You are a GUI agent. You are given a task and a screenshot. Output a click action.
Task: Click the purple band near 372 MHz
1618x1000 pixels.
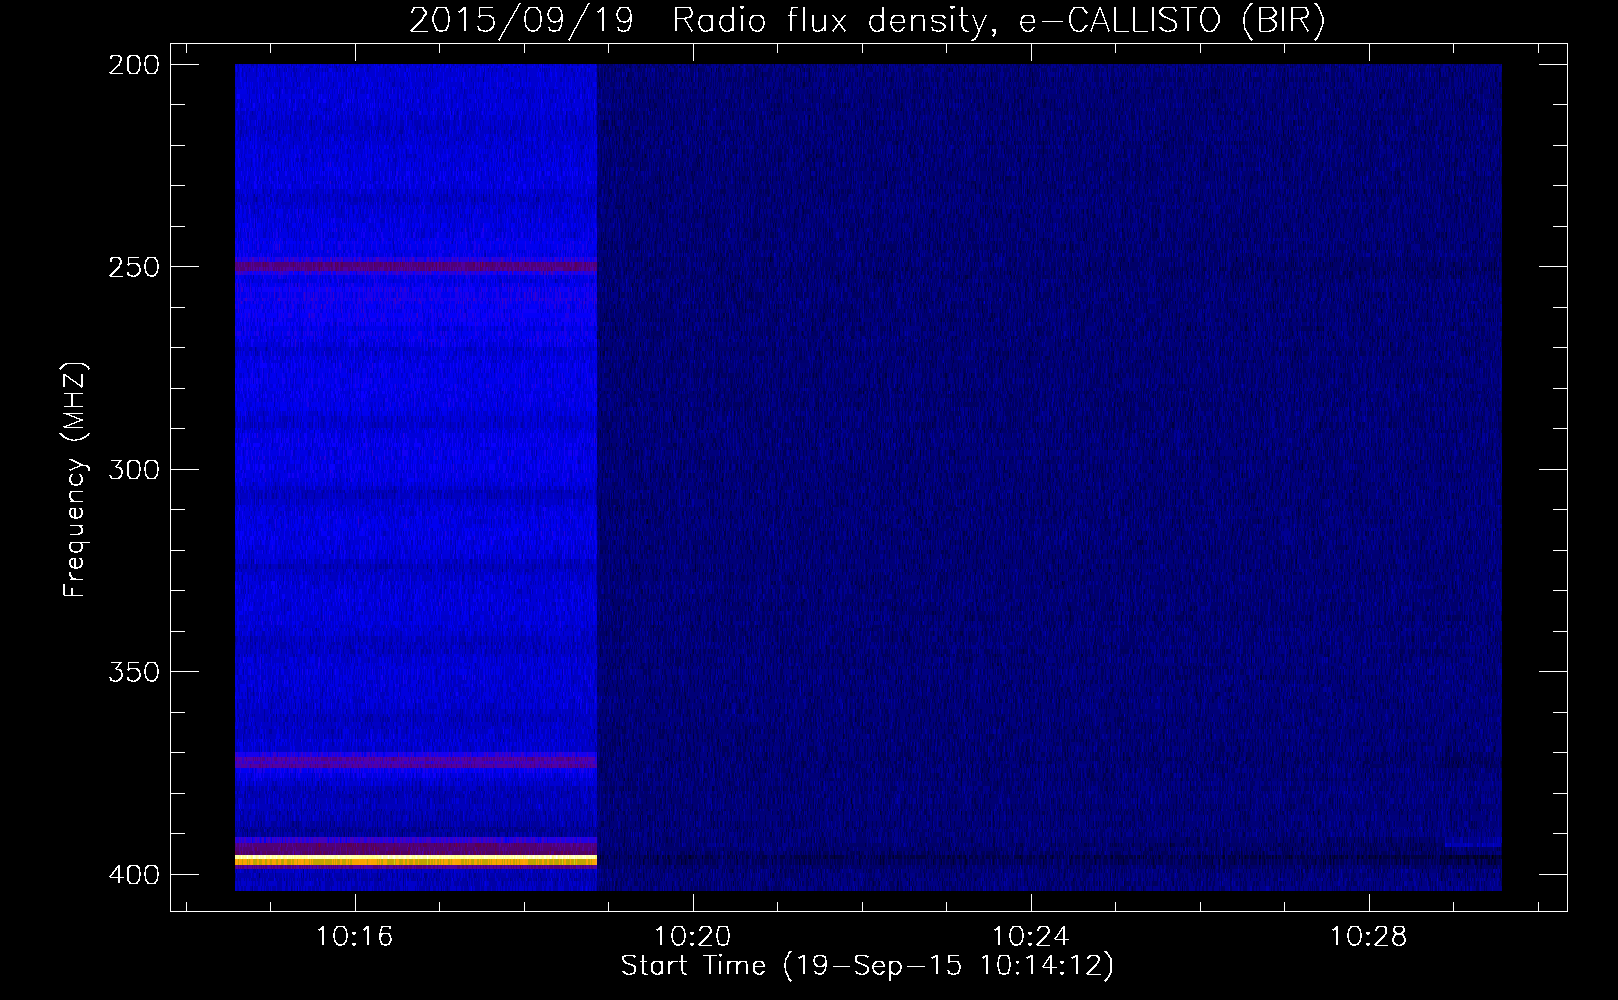tap(416, 761)
